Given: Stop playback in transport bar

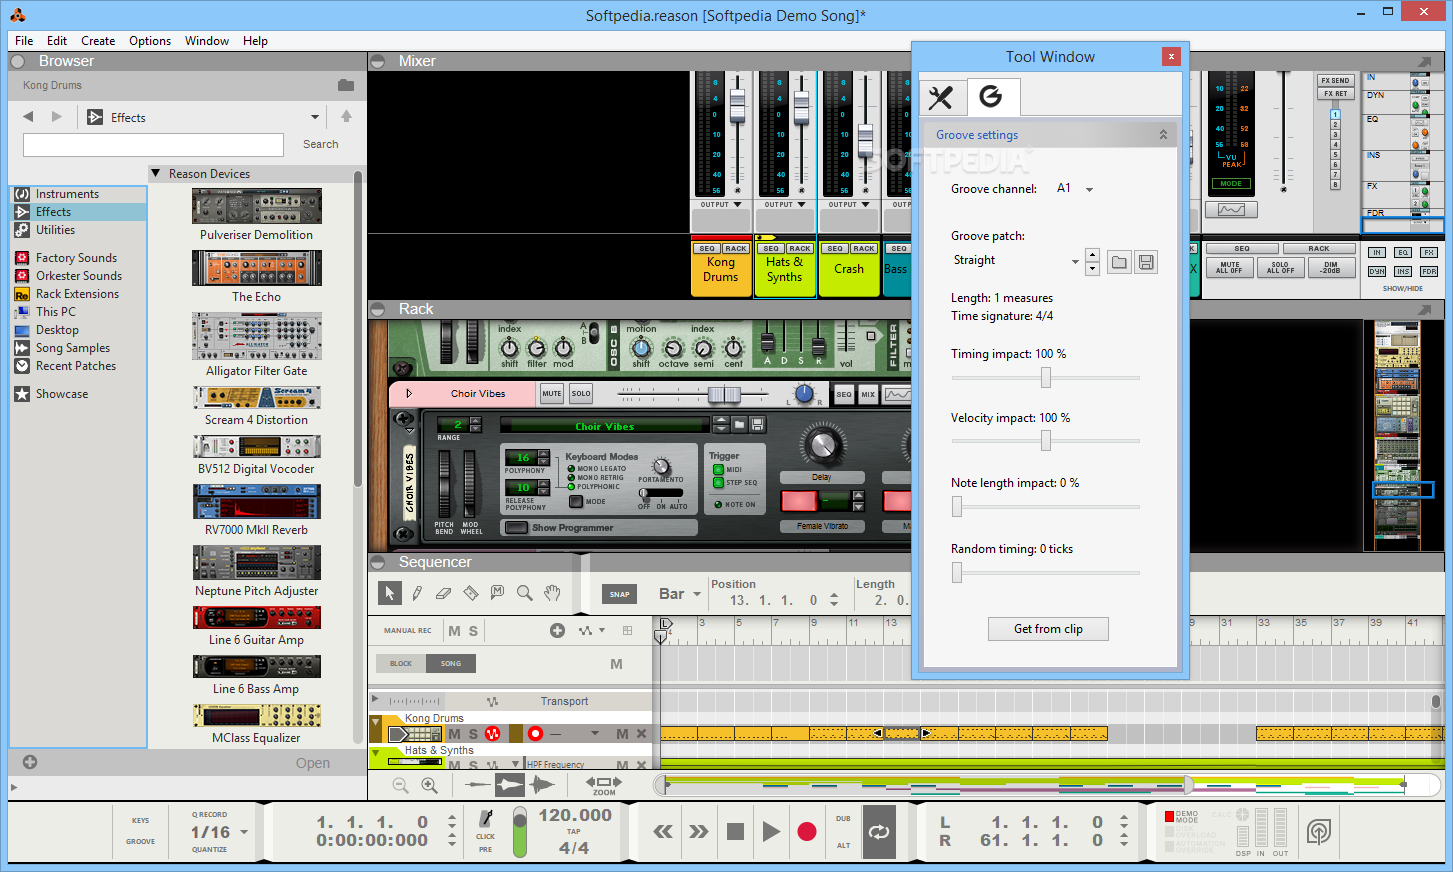Looking at the screenshot, I should pyautogui.click(x=735, y=831).
